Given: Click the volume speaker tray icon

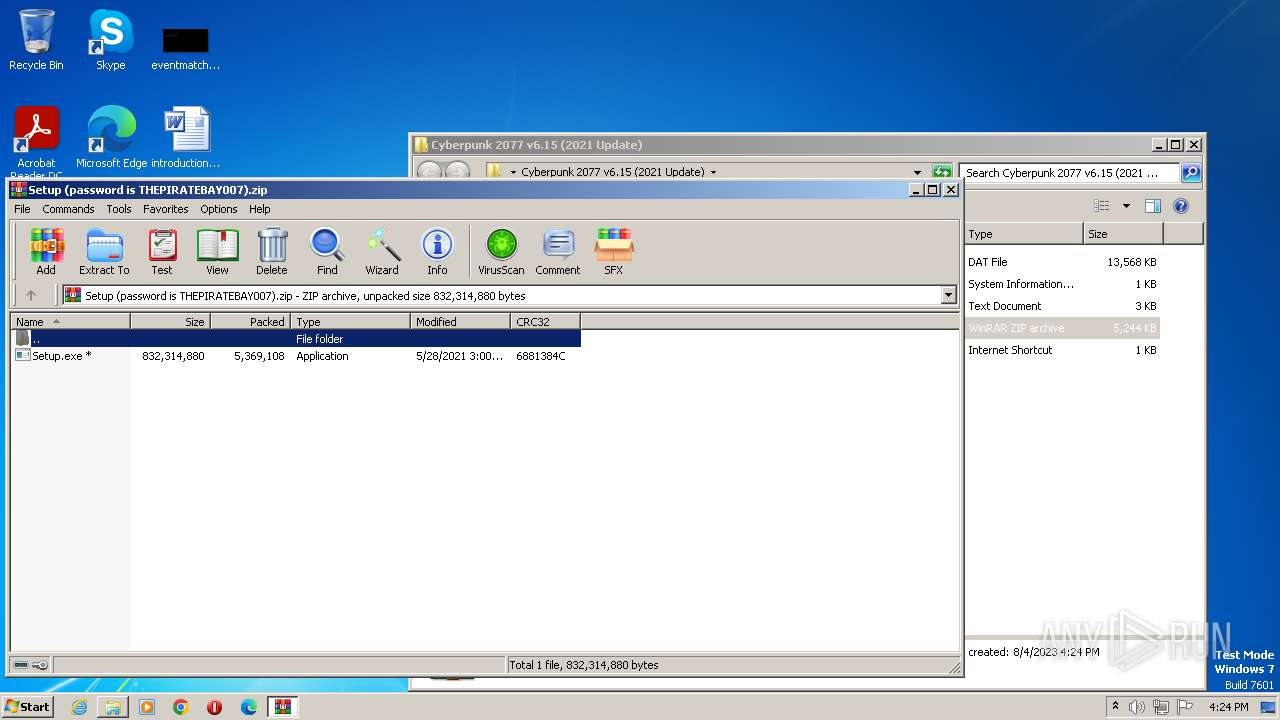Looking at the screenshot, I should coord(1137,707).
